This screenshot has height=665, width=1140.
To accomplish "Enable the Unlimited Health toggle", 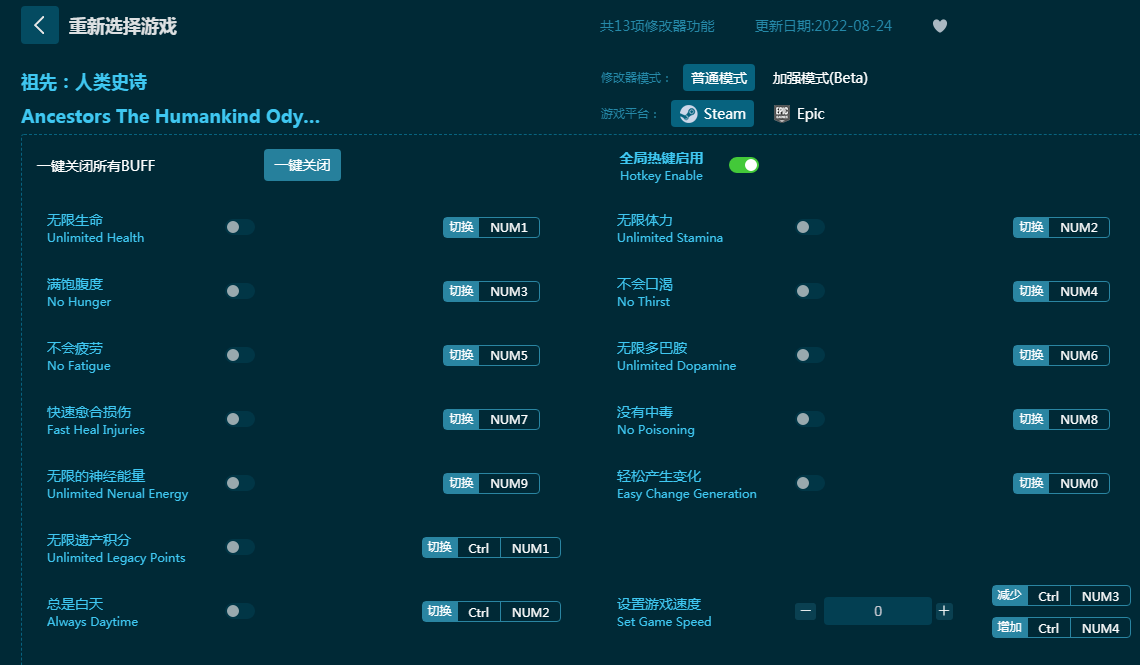I will pos(240,227).
